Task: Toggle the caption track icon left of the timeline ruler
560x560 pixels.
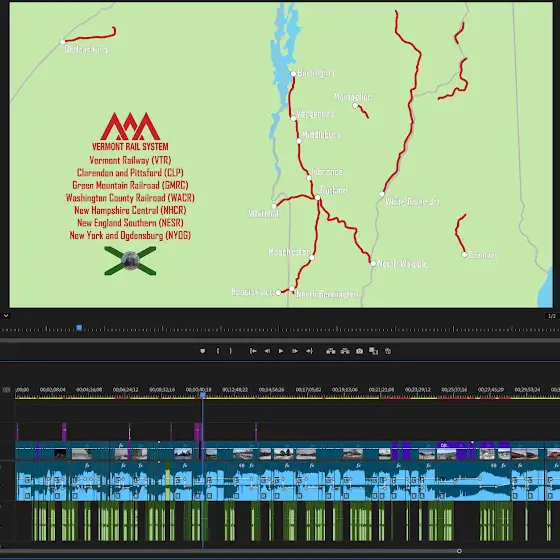Action: [x=6, y=390]
